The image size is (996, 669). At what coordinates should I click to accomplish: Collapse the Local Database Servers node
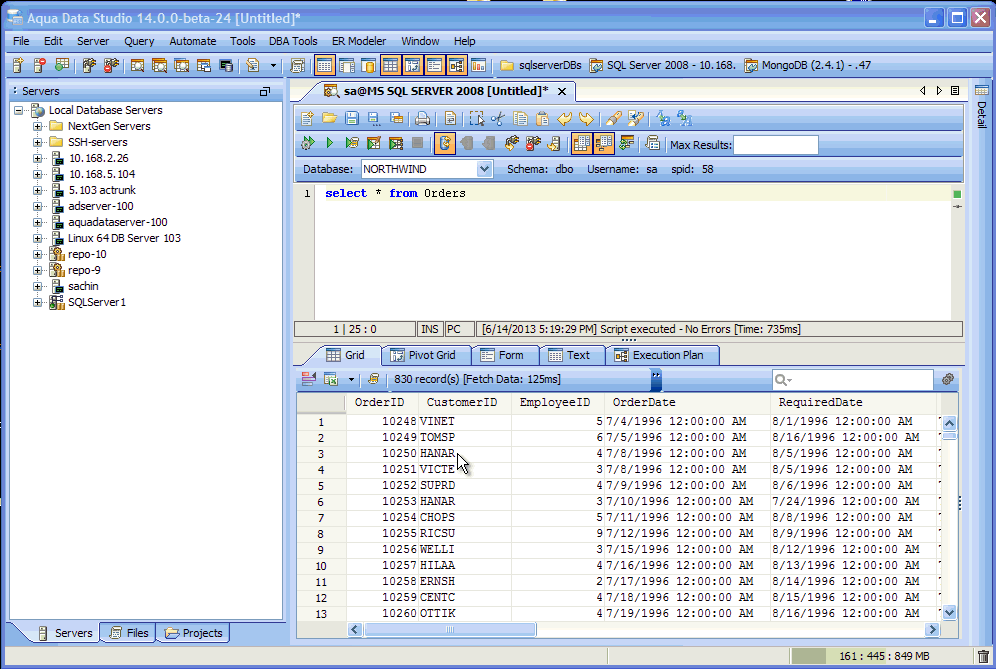(x=18, y=110)
